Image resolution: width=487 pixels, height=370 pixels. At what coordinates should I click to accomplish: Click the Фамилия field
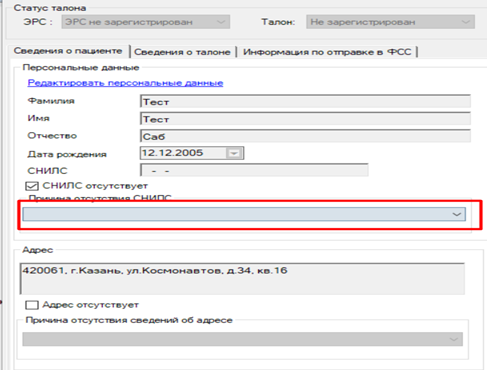coord(305,101)
